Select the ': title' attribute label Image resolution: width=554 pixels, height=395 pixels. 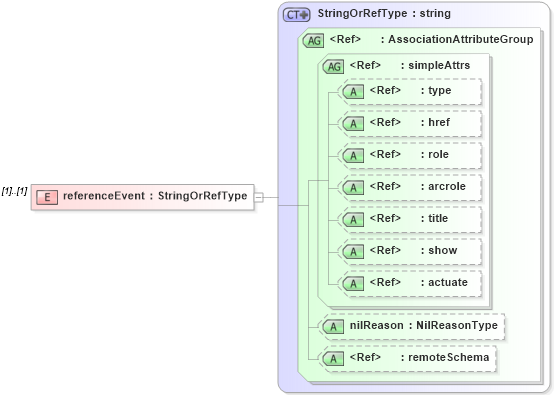(x=434, y=218)
